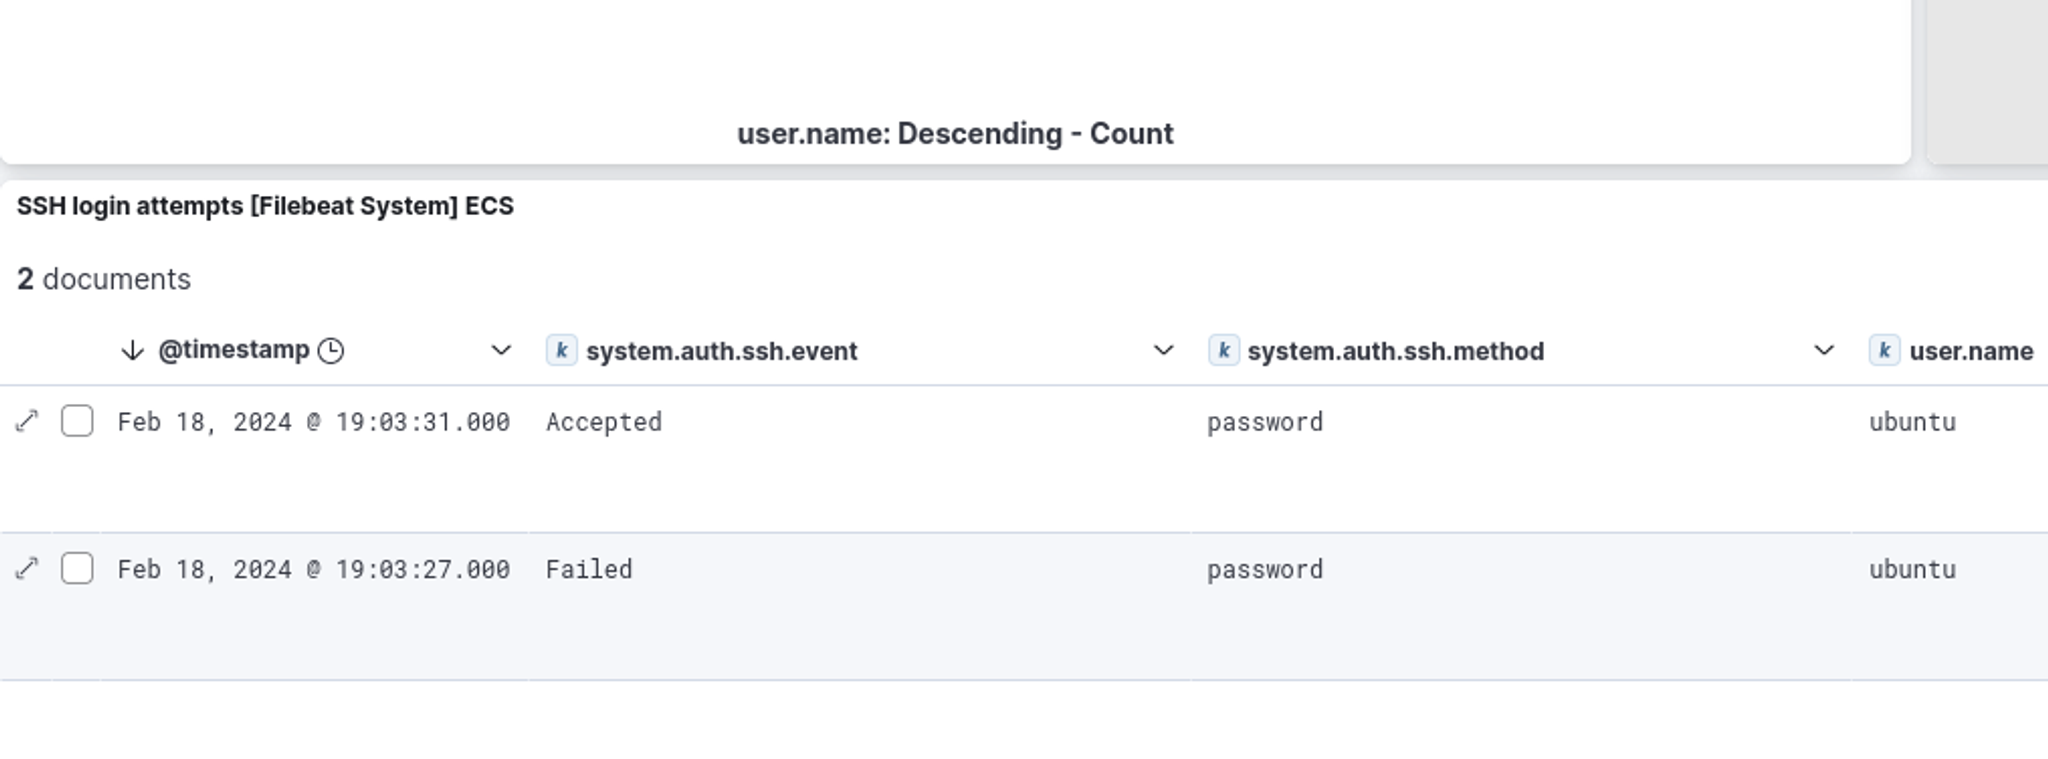Screen dimensions: 2048x759
Task: Click the Failed event cell
Action: [x=589, y=569]
